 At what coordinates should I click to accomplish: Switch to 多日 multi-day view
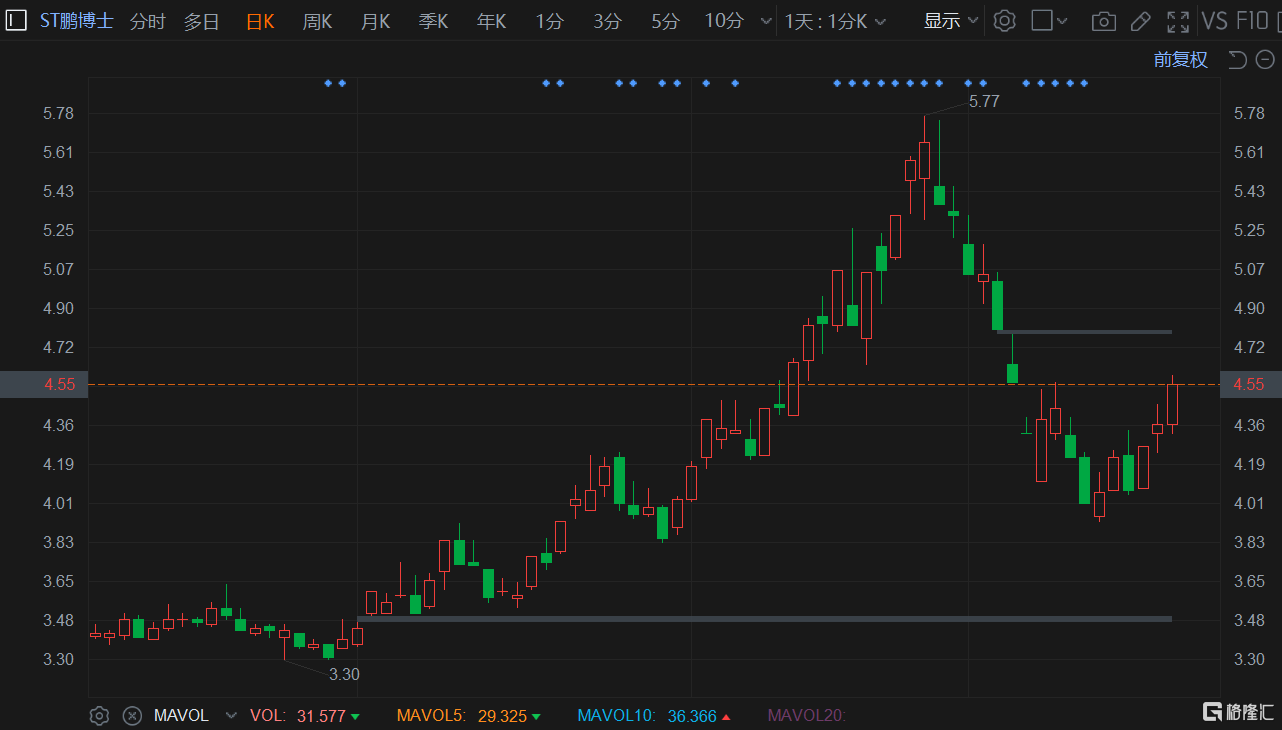point(202,21)
